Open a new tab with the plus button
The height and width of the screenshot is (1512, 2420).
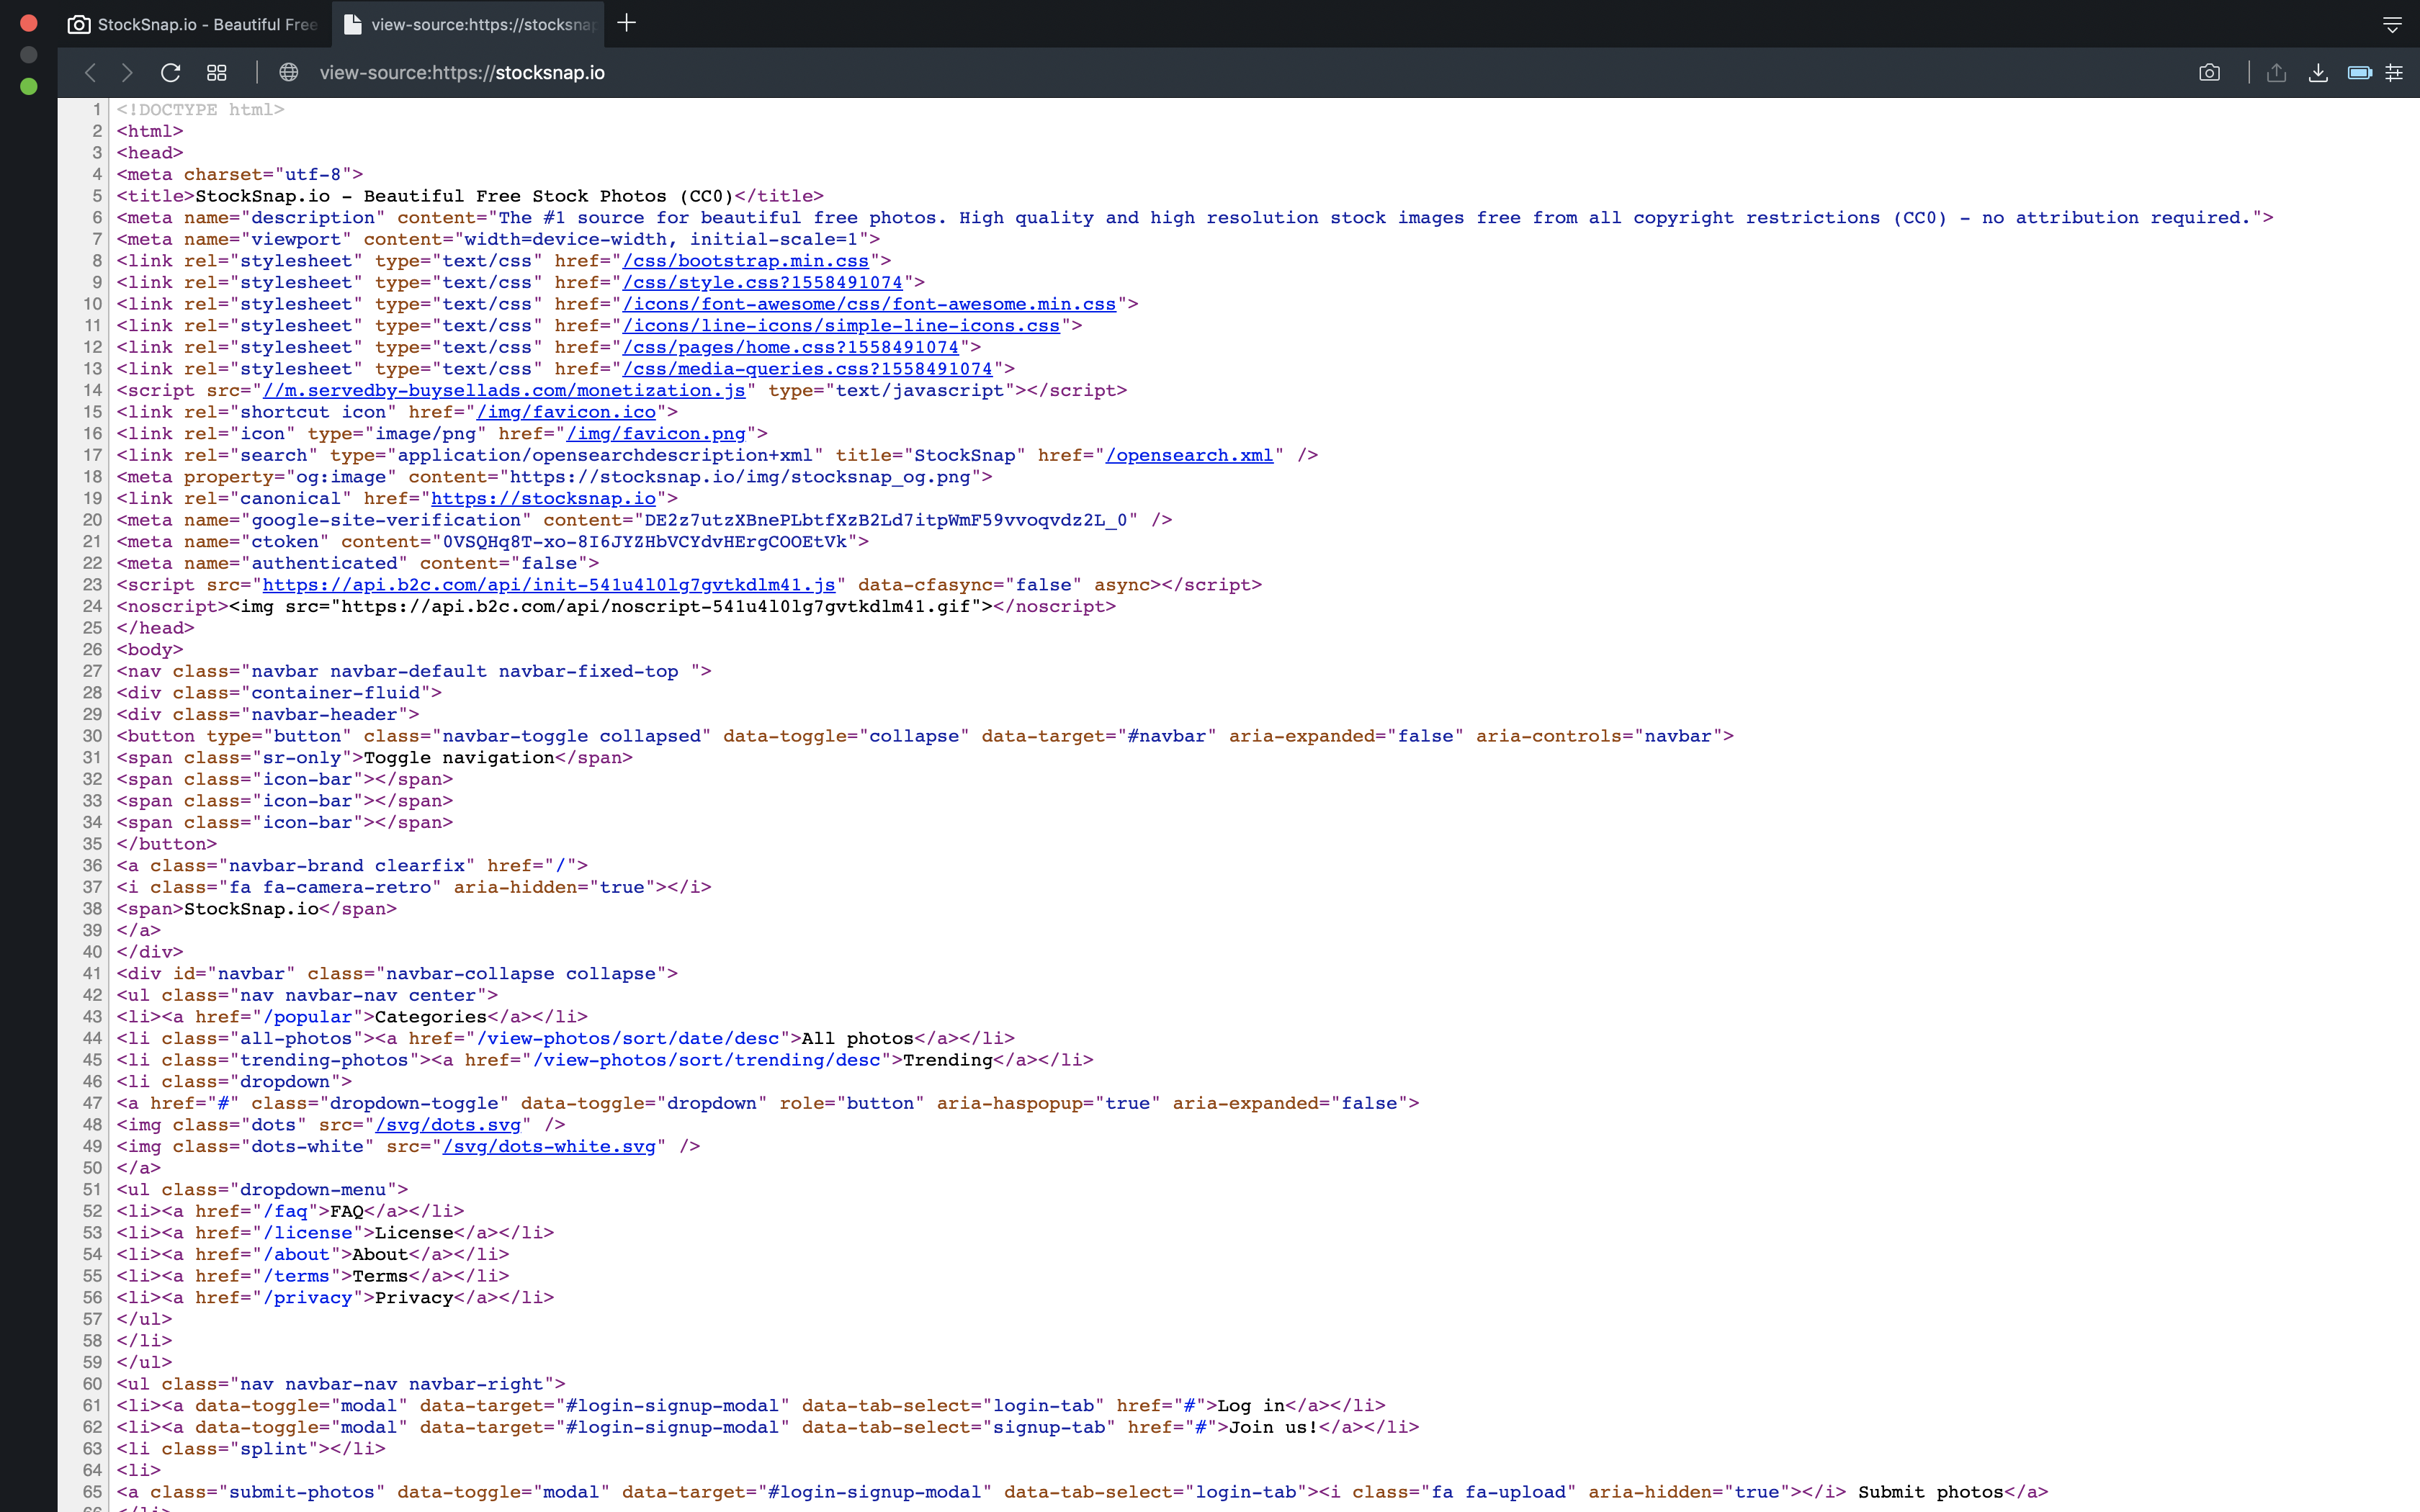pyautogui.click(x=627, y=23)
